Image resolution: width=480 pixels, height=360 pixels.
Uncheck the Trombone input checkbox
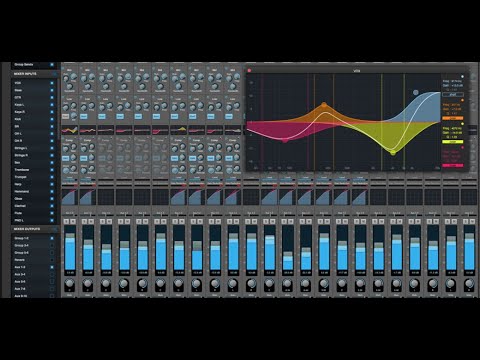(52, 170)
